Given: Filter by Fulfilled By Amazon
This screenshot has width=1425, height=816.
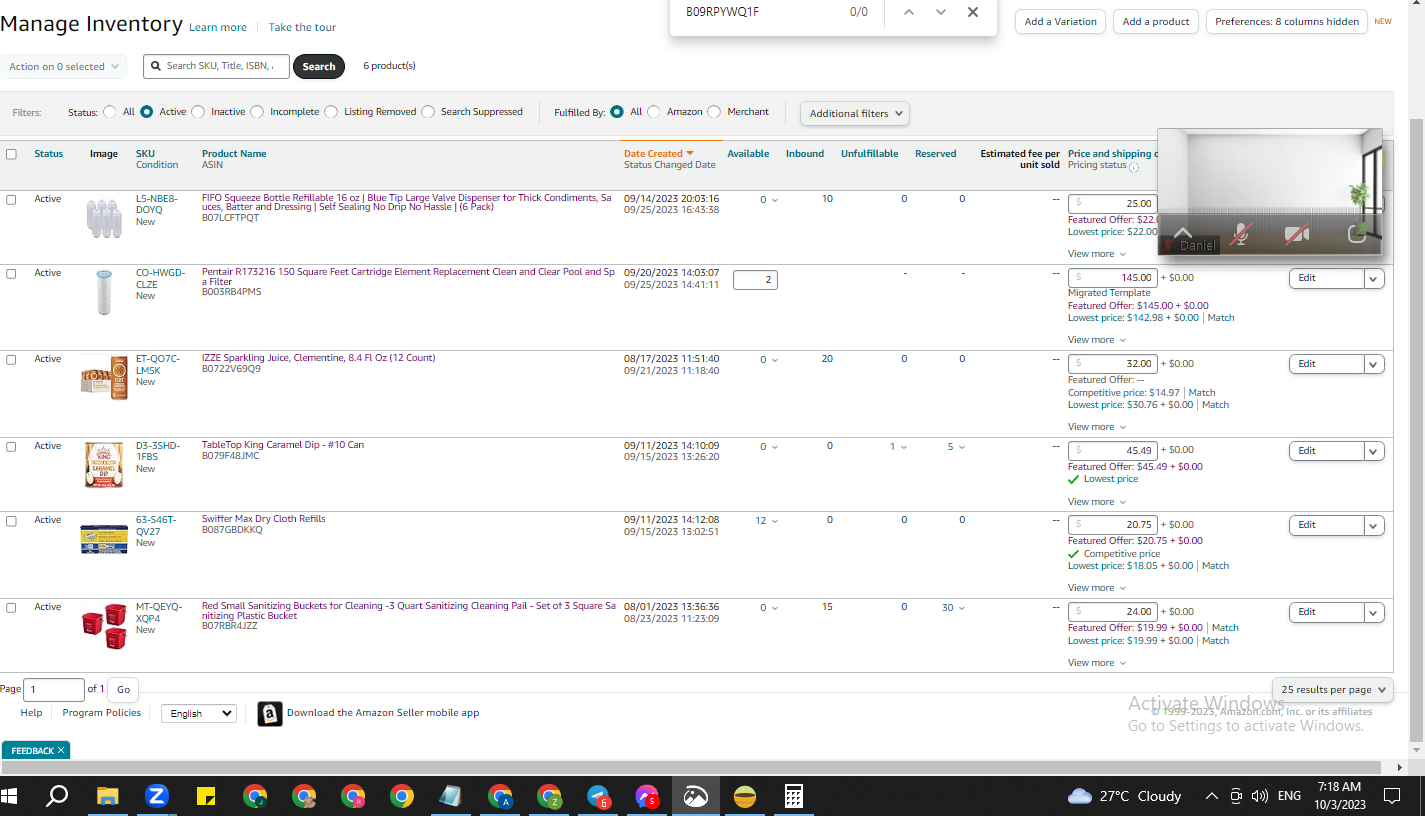Looking at the screenshot, I should [654, 112].
